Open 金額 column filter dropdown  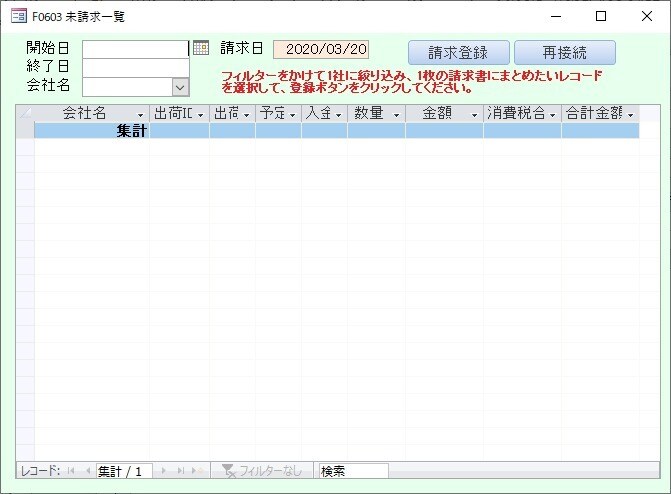(x=474, y=115)
